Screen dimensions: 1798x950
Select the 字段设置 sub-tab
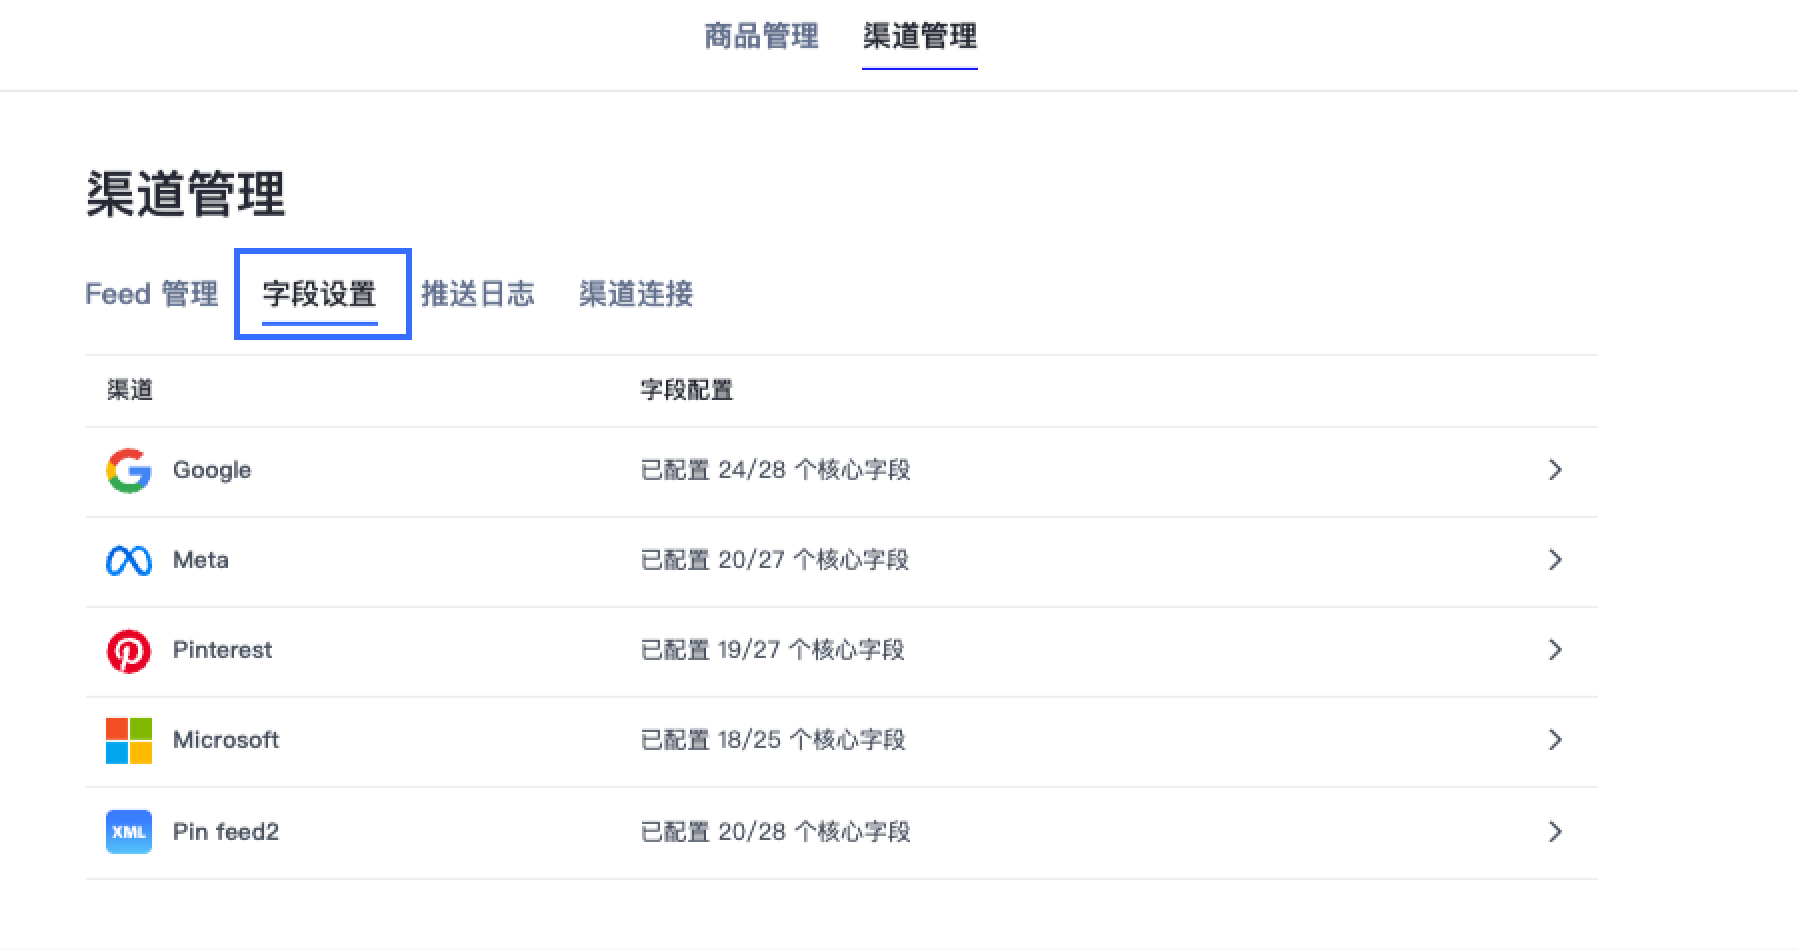pyautogui.click(x=320, y=294)
